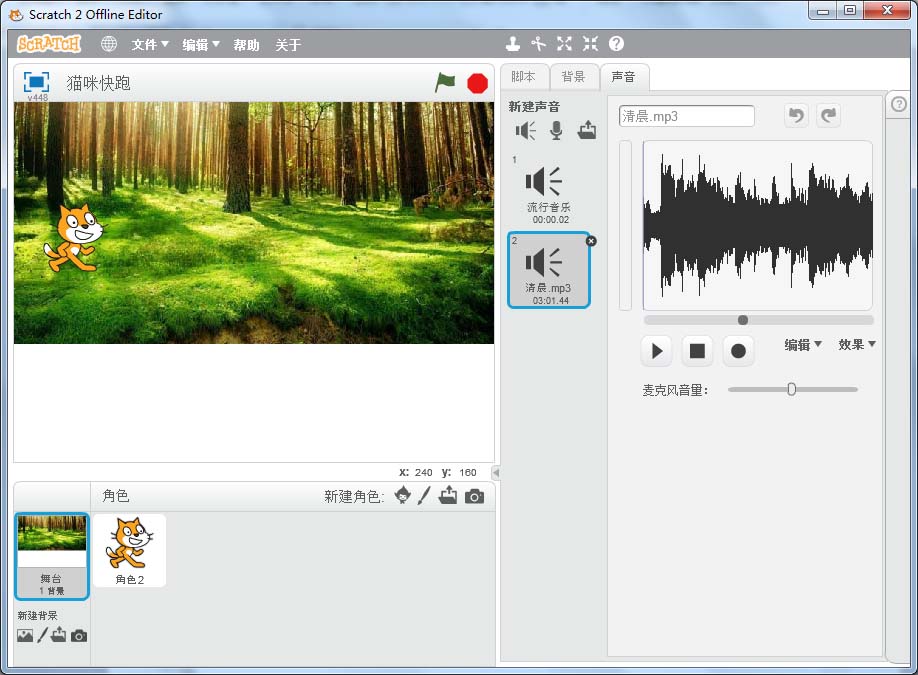Switch to the 脚本 tab

click(x=523, y=77)
